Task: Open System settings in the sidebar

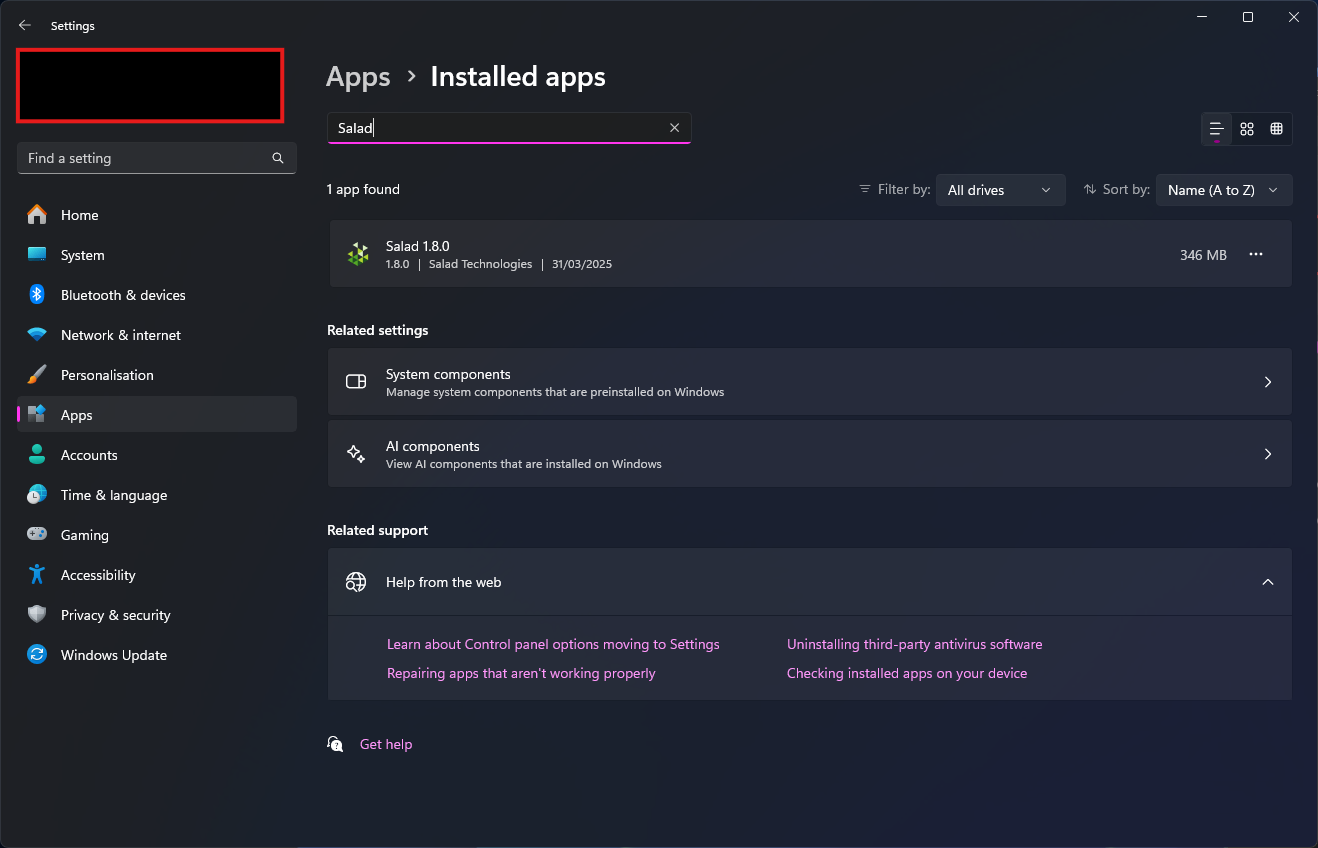Action: click(157, 255)
